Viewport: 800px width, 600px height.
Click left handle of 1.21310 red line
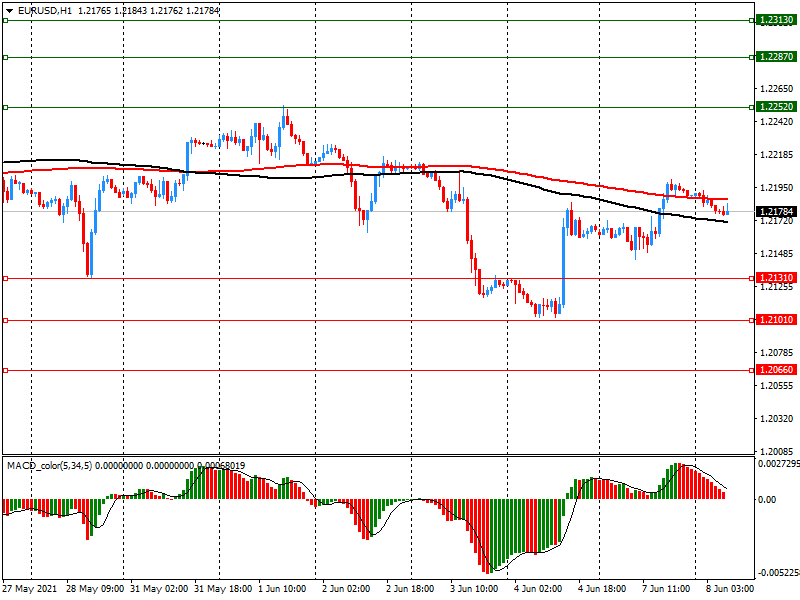click(x=5, y=278)
